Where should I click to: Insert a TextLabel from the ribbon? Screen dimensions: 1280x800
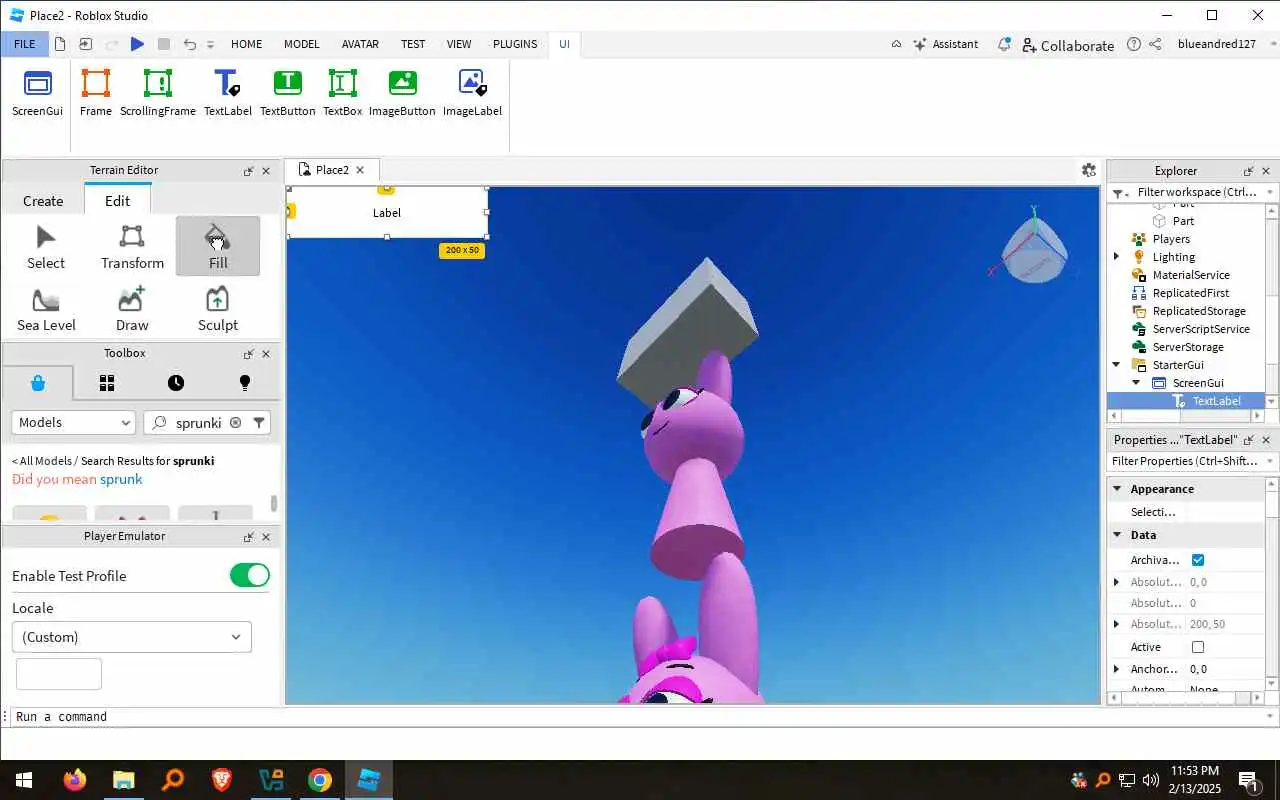pyautogui.click(x=228, y=94)
